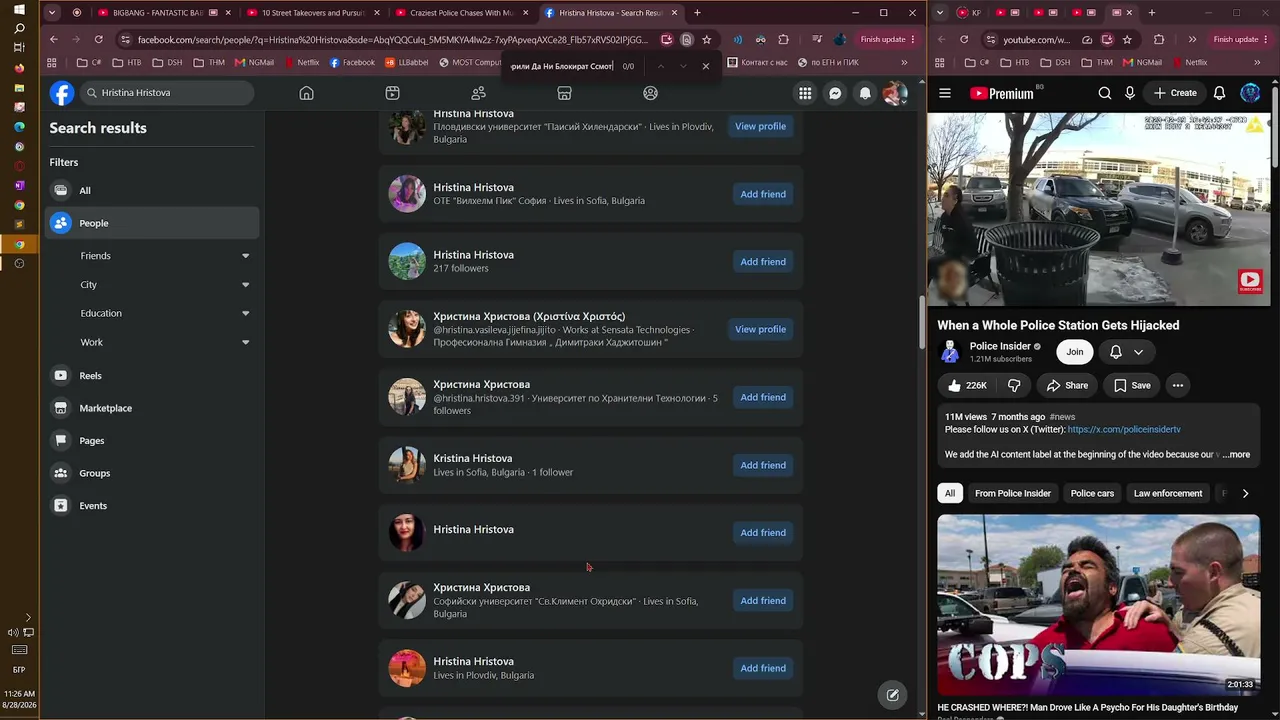Select the Pages search filter
1280x720 pixels.
(153, 441)
